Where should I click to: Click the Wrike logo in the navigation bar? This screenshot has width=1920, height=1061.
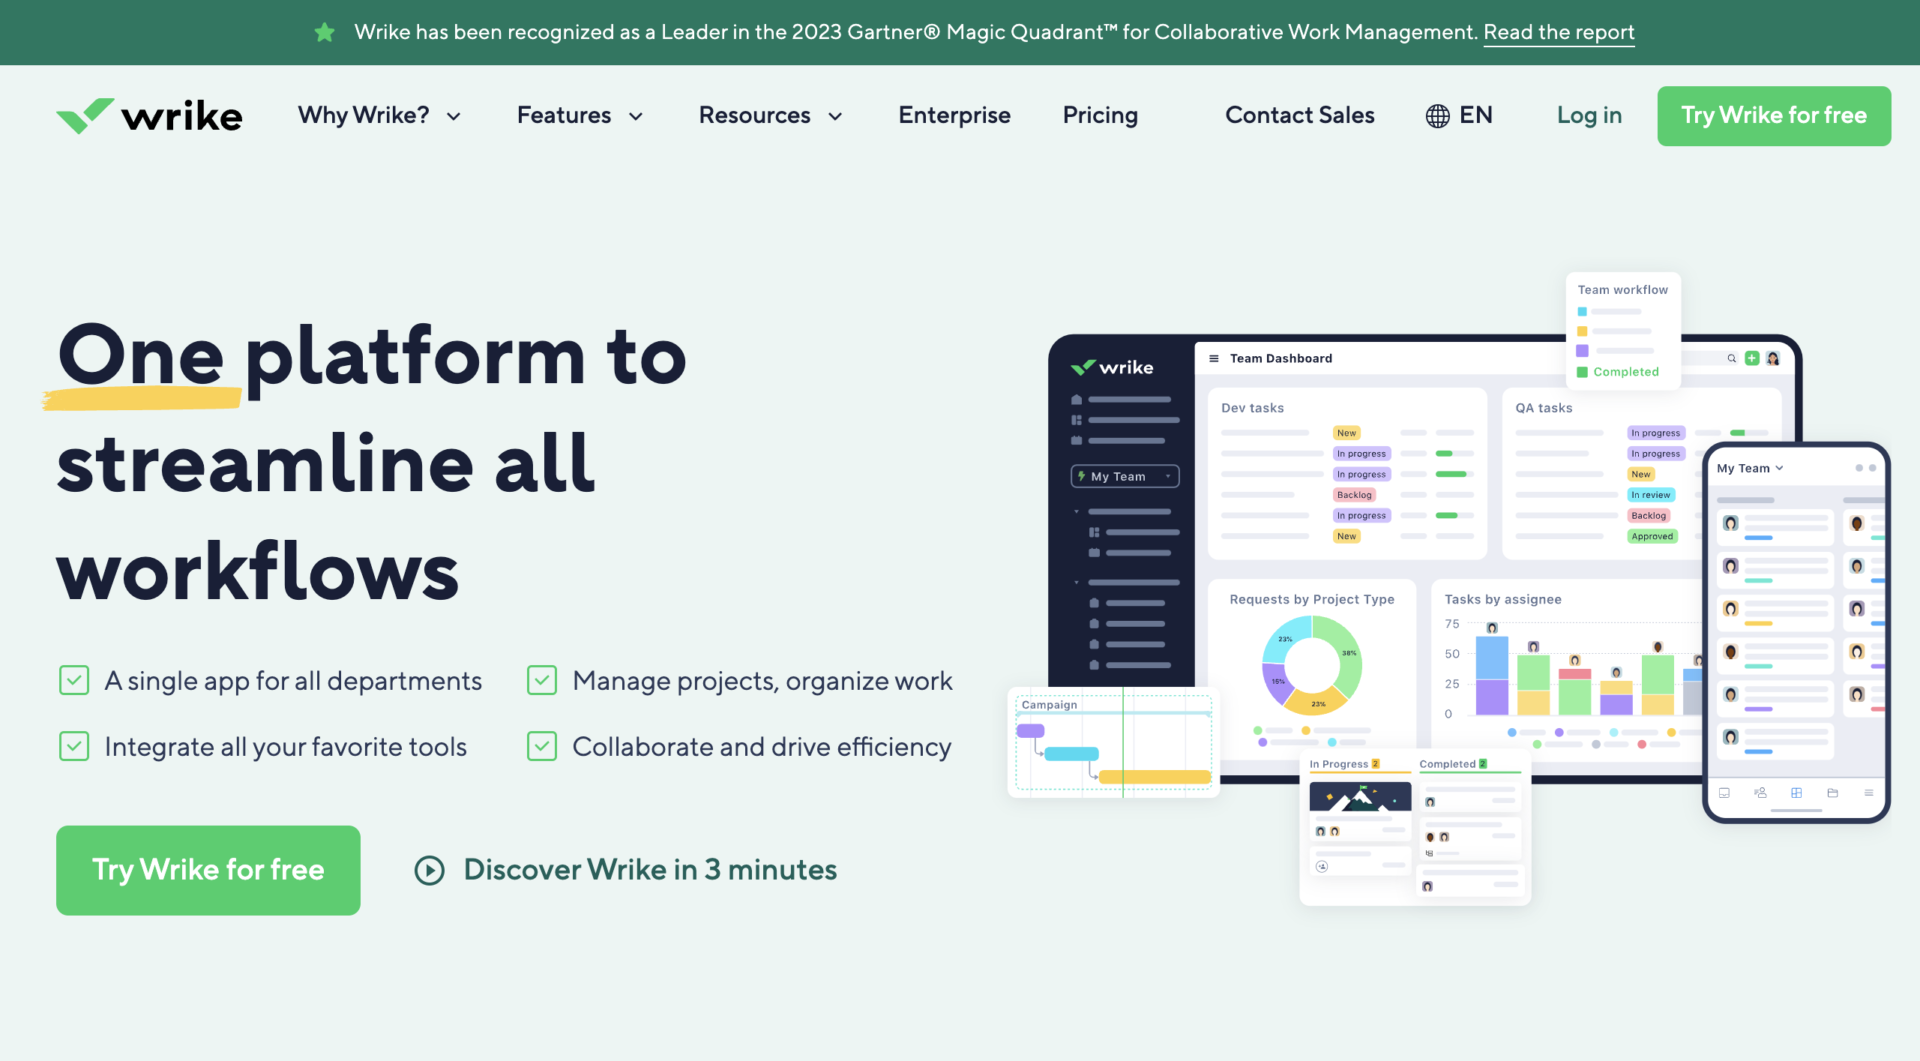pos(148,115)
